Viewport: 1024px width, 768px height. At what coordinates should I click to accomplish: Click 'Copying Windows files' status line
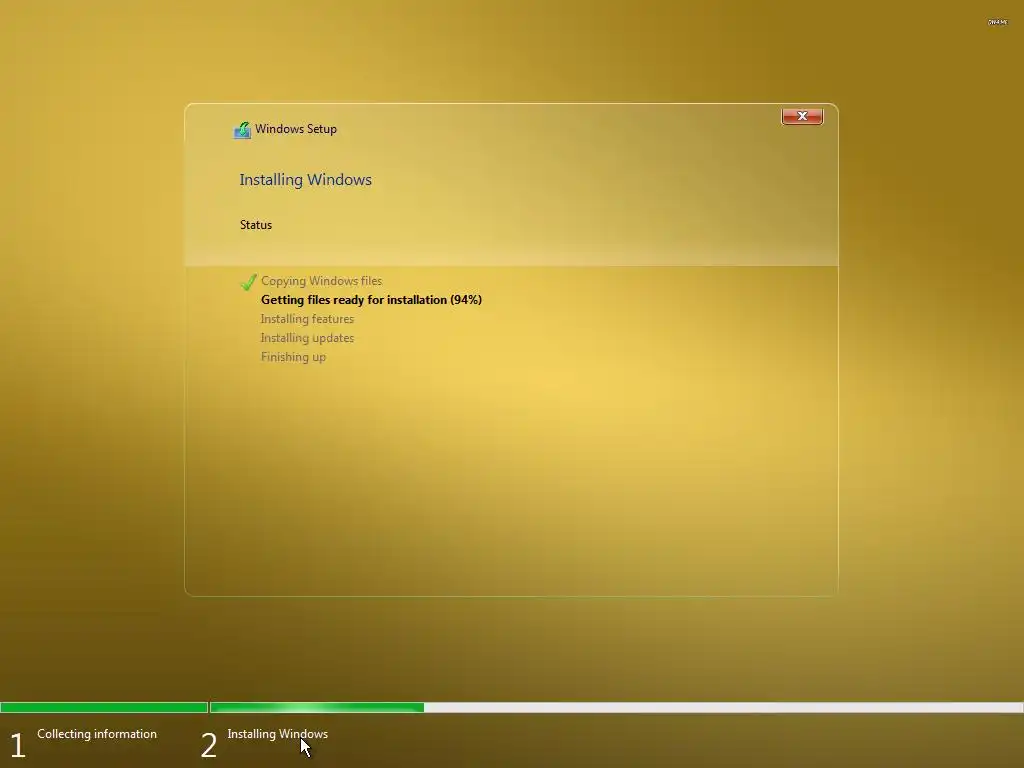(x=321, y=281)
